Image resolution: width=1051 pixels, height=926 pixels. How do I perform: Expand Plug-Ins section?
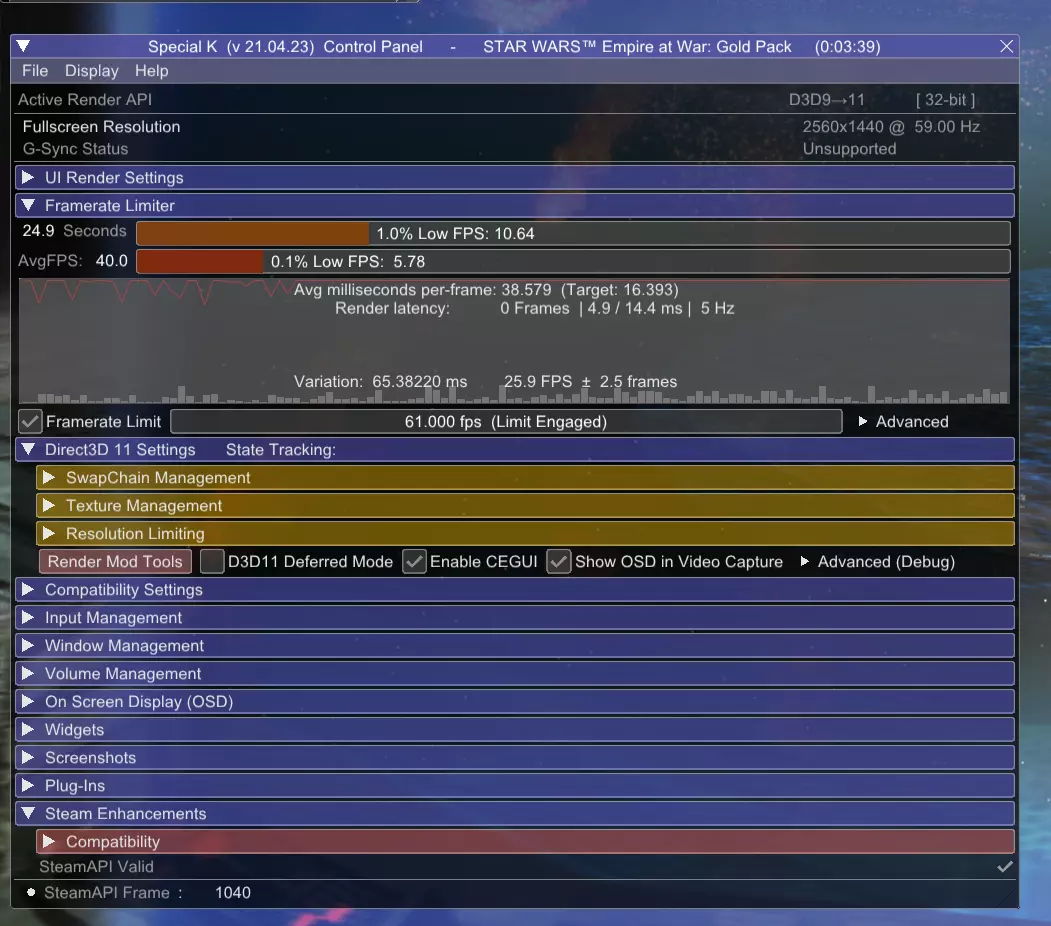[515, 786]
